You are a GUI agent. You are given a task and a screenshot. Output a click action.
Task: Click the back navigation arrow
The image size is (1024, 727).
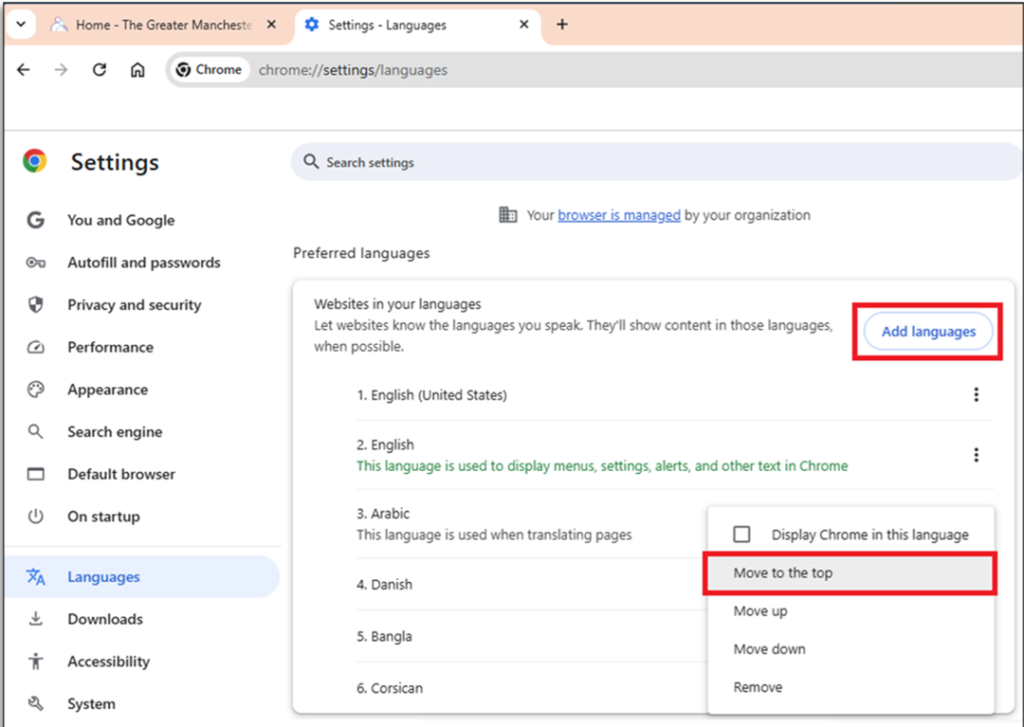pyautogui.click(x=24, y=70)
